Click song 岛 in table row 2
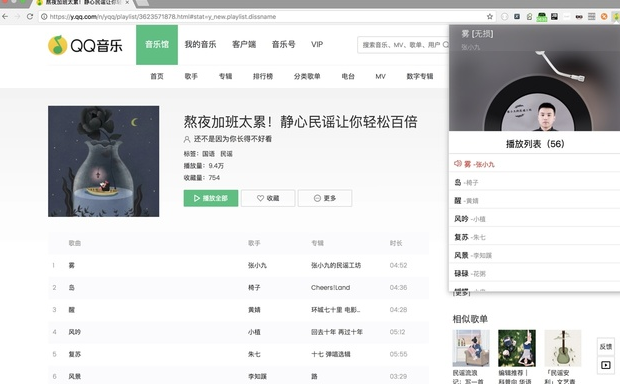 pos(72,288)
